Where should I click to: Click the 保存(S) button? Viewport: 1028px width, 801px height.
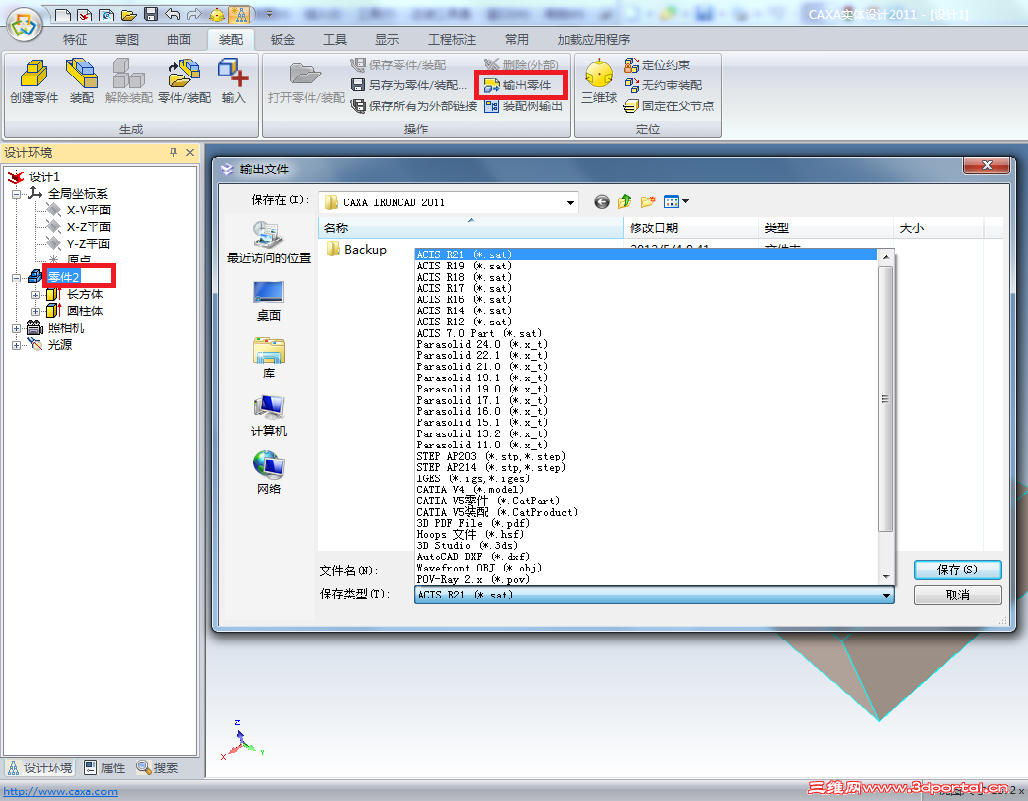pyautogui.click(x=957, y=570)
